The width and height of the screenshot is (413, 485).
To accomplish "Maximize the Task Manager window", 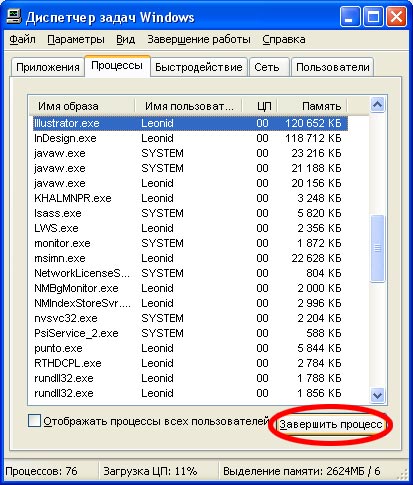I will 373,17.
